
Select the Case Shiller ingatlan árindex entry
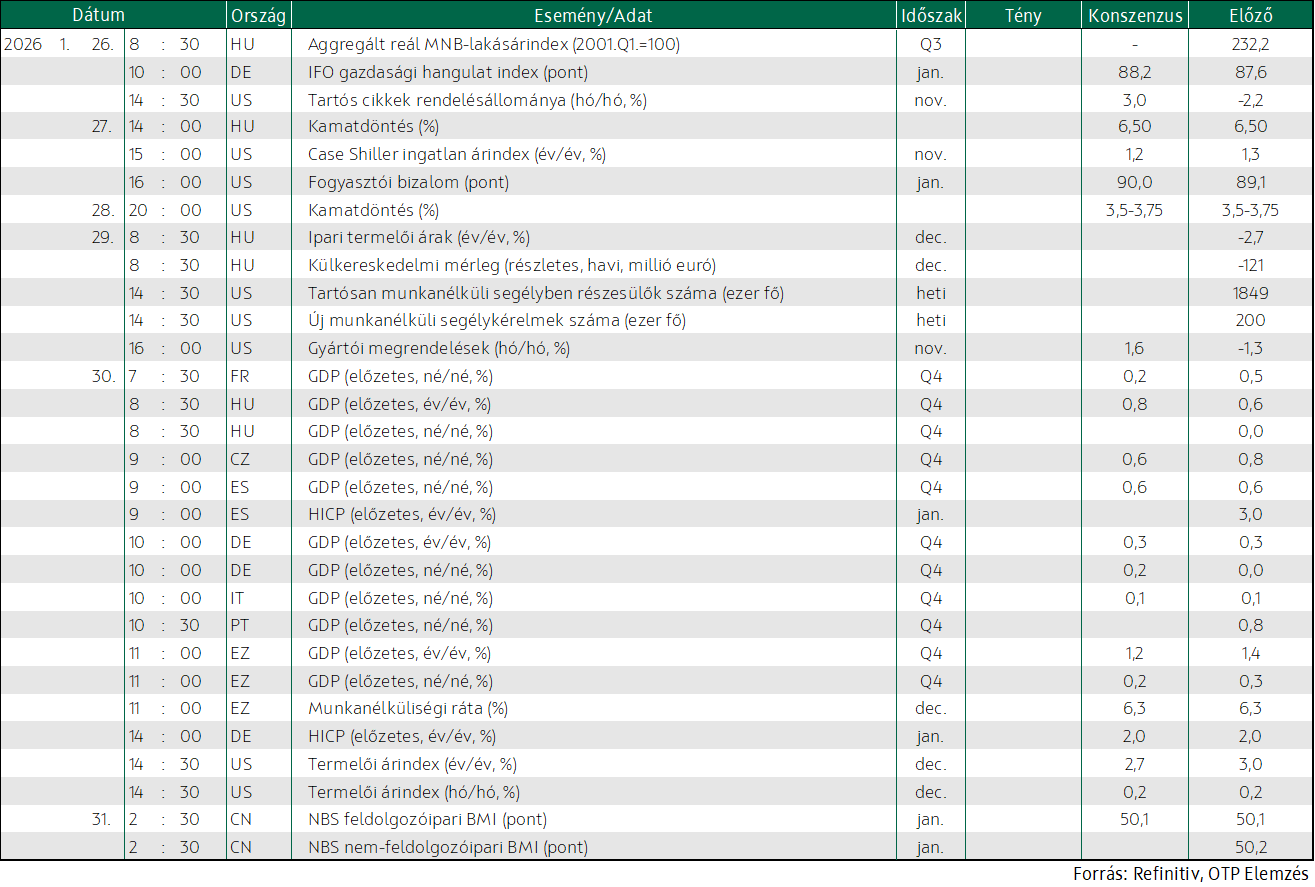(457, 155)
